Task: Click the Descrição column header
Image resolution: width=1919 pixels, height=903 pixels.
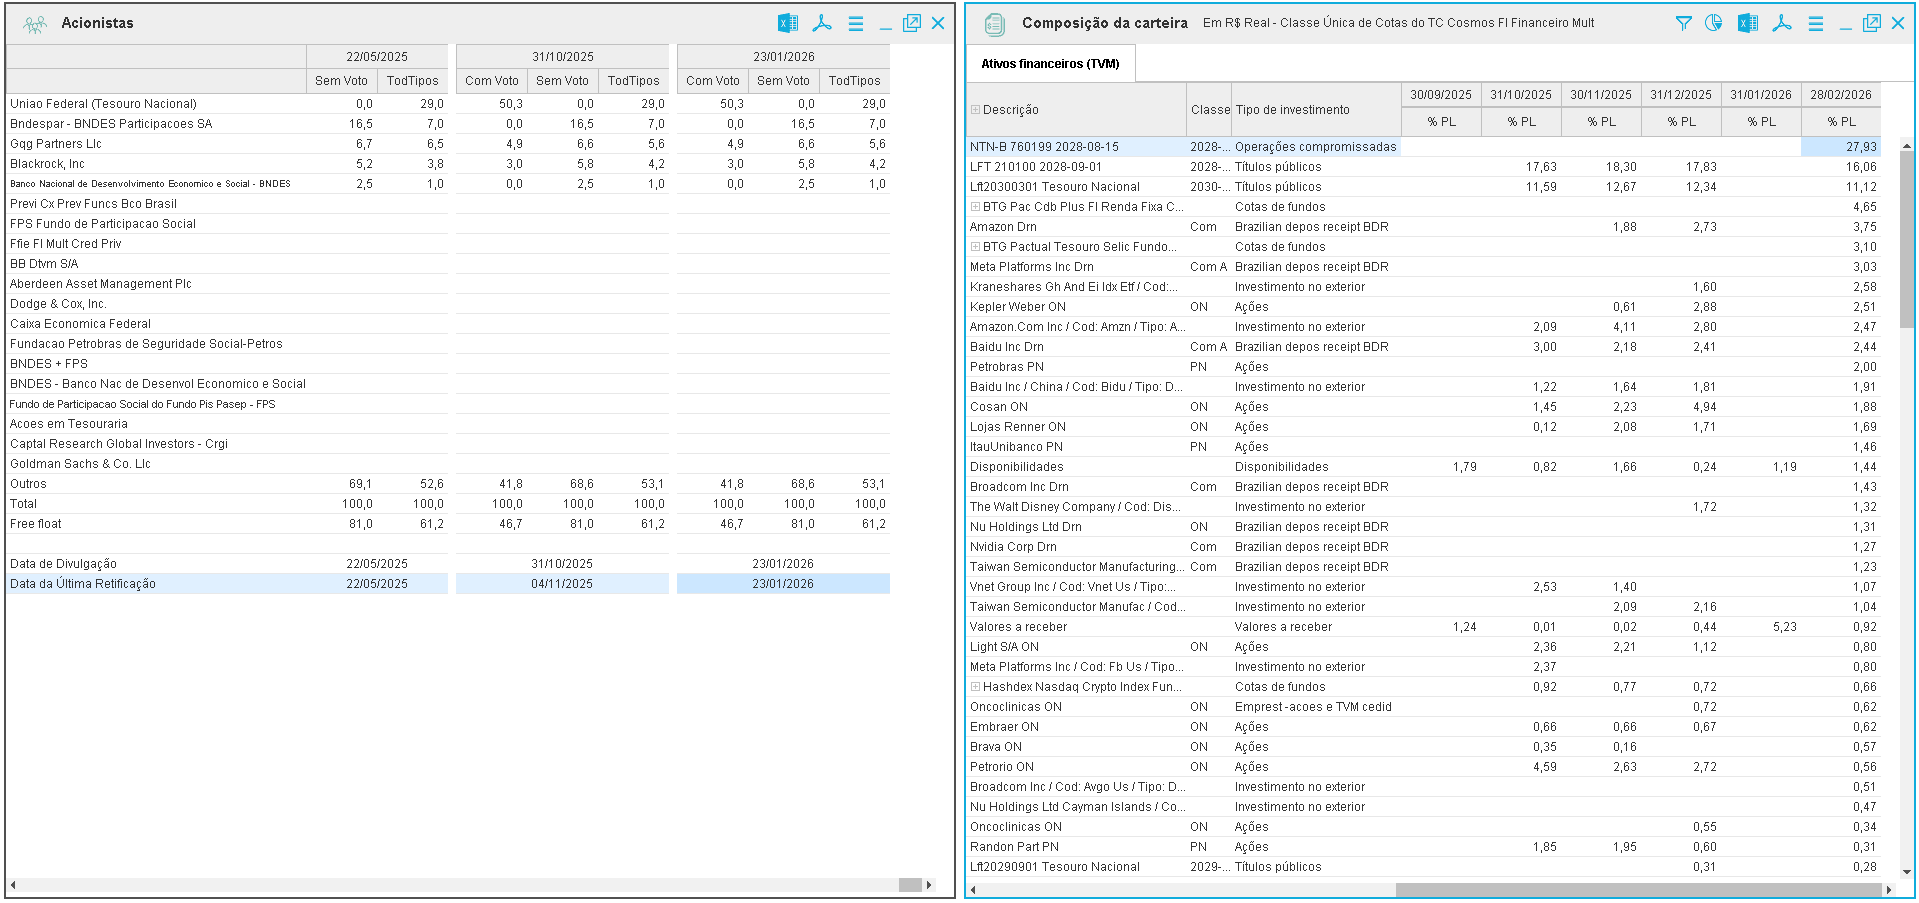Action: [1076, 110]
